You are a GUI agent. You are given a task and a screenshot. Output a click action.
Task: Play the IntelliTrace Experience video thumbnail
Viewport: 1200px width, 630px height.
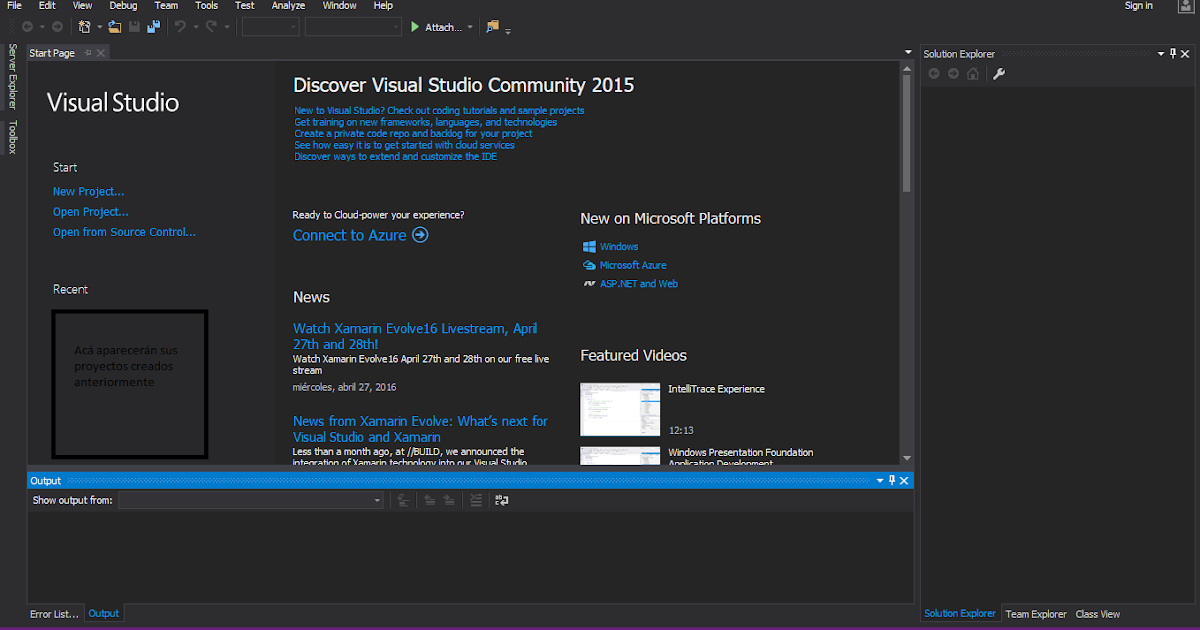(620, 409)
